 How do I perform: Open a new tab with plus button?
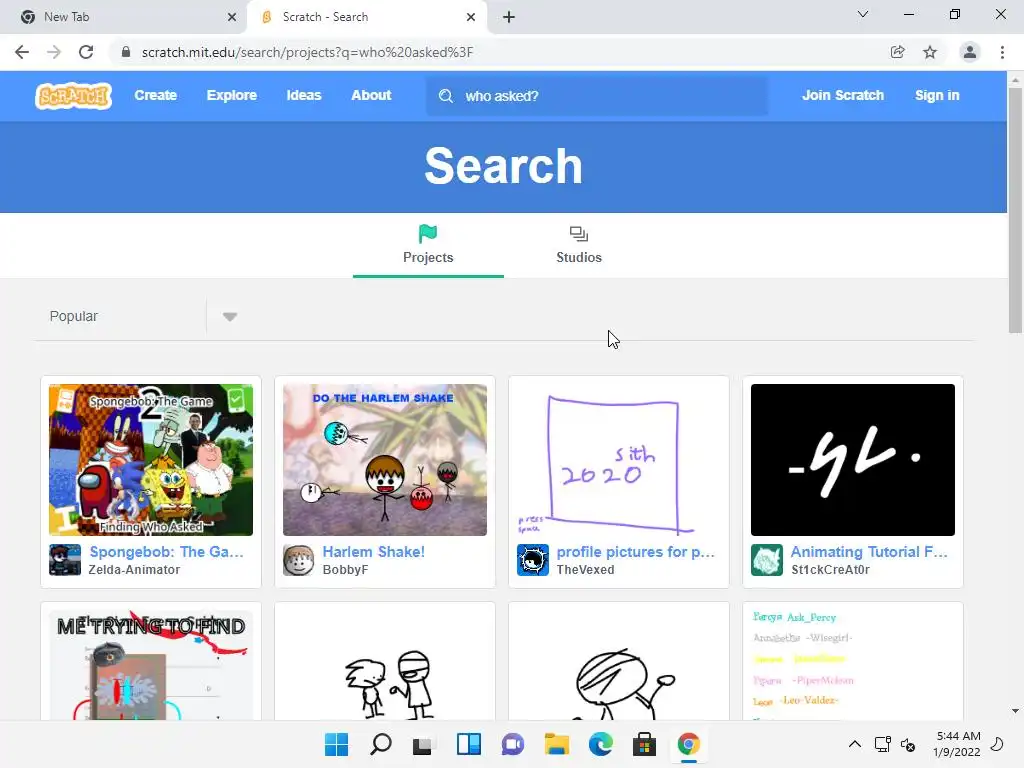tap(509, 17)
